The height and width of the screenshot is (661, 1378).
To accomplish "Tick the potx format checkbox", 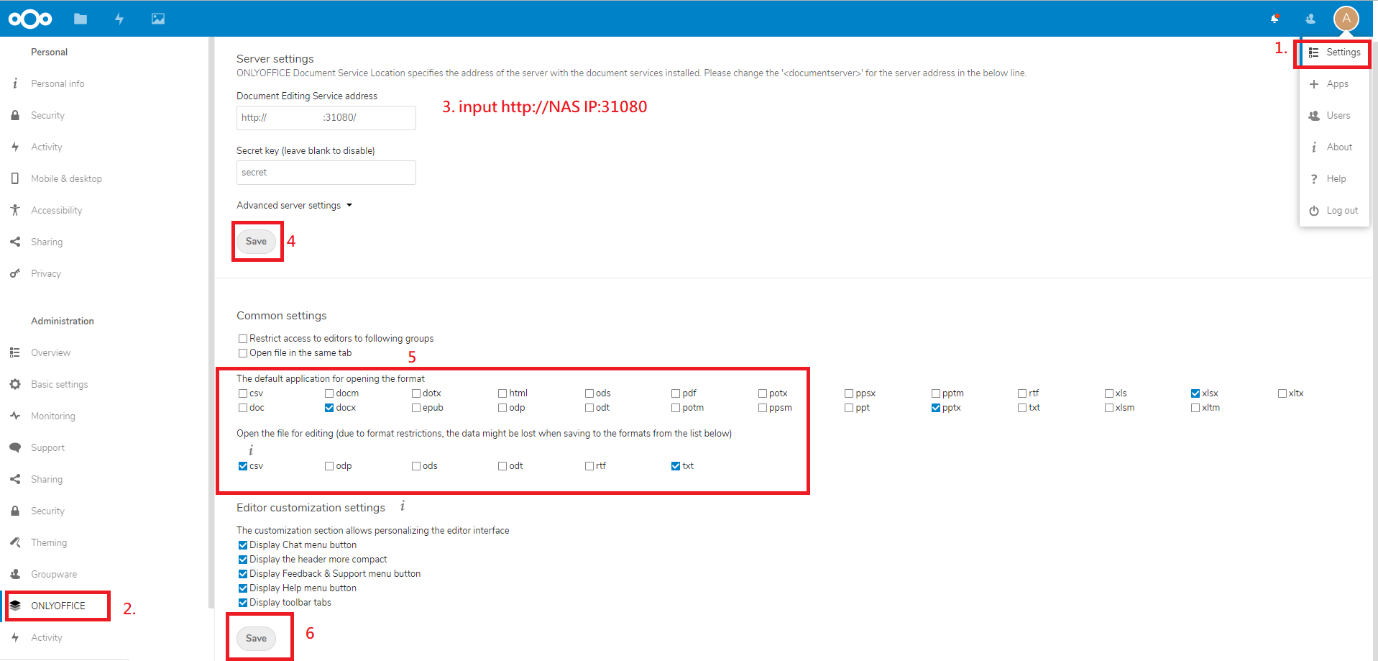I will click(763, 394).
